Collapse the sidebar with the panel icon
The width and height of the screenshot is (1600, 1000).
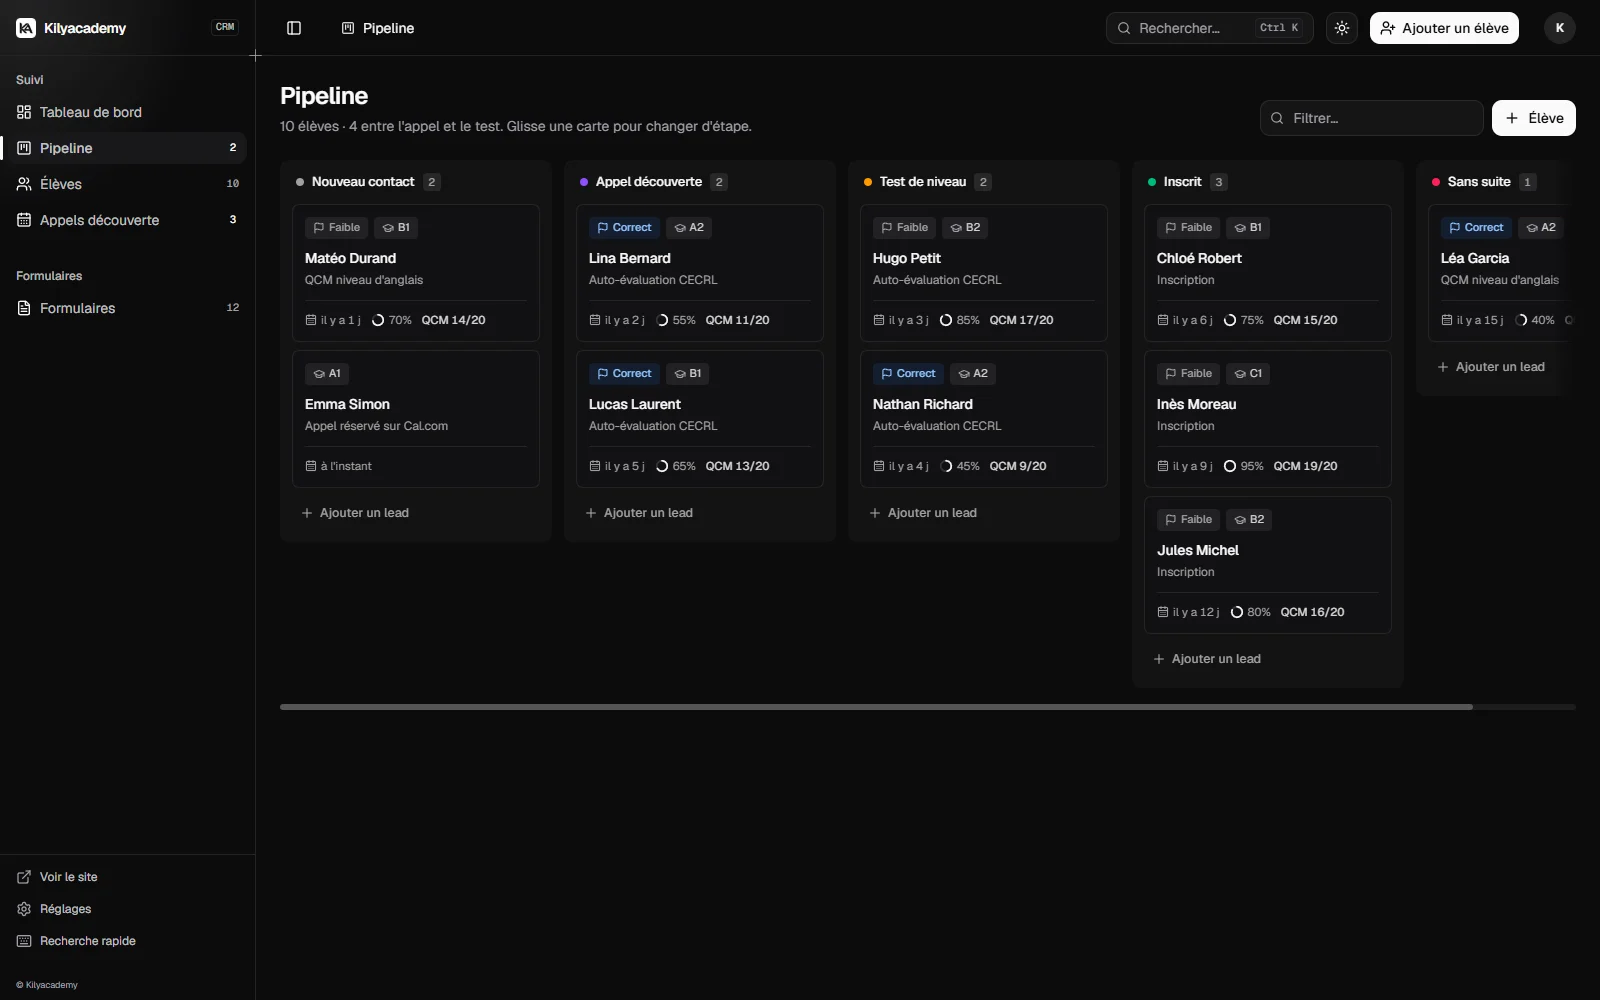coord(294,28)
